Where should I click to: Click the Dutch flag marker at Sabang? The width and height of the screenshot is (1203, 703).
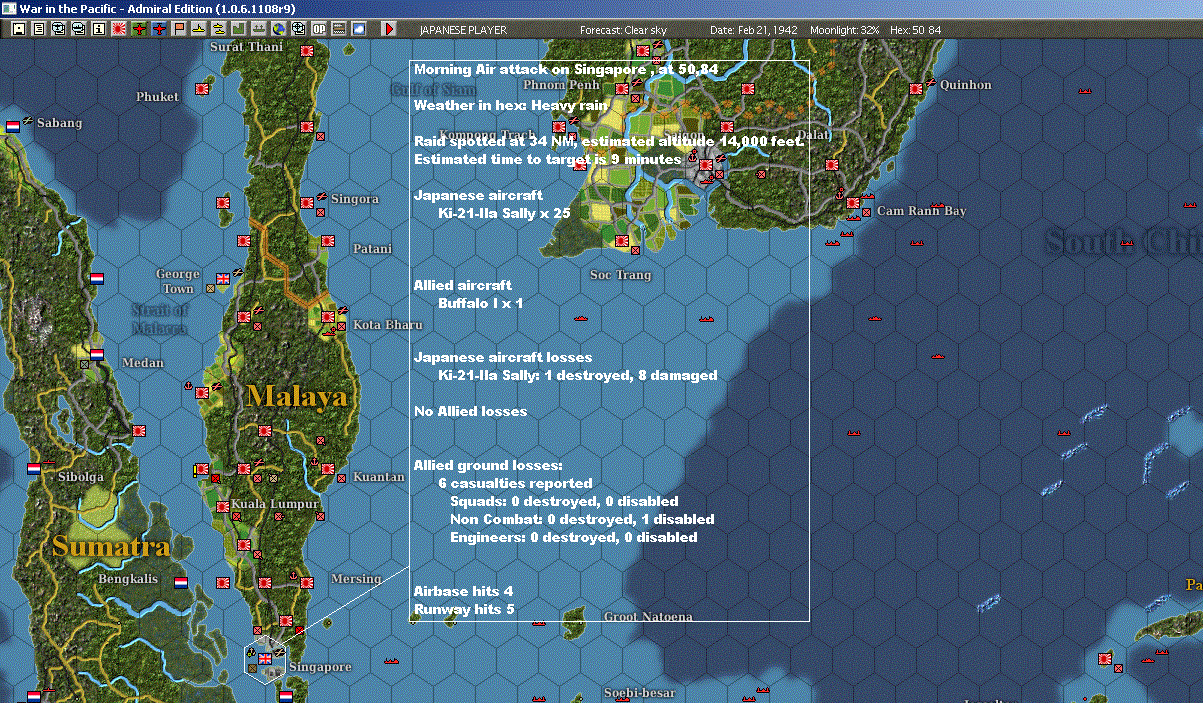point(13,126)
